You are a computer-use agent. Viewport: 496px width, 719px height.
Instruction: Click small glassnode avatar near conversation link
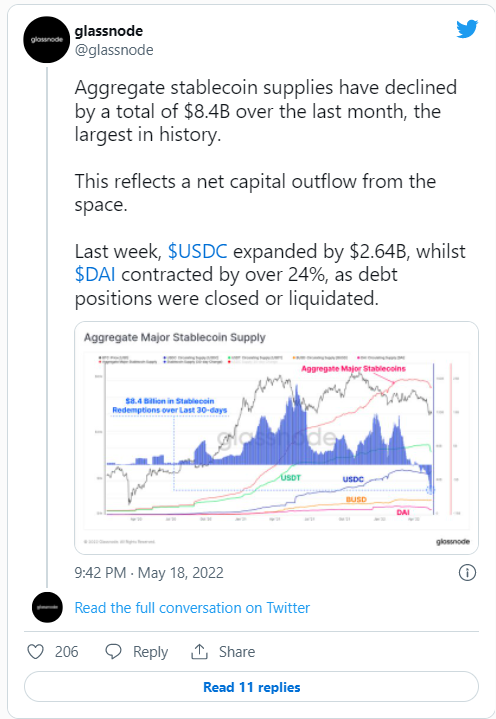[x=47, y=607]
